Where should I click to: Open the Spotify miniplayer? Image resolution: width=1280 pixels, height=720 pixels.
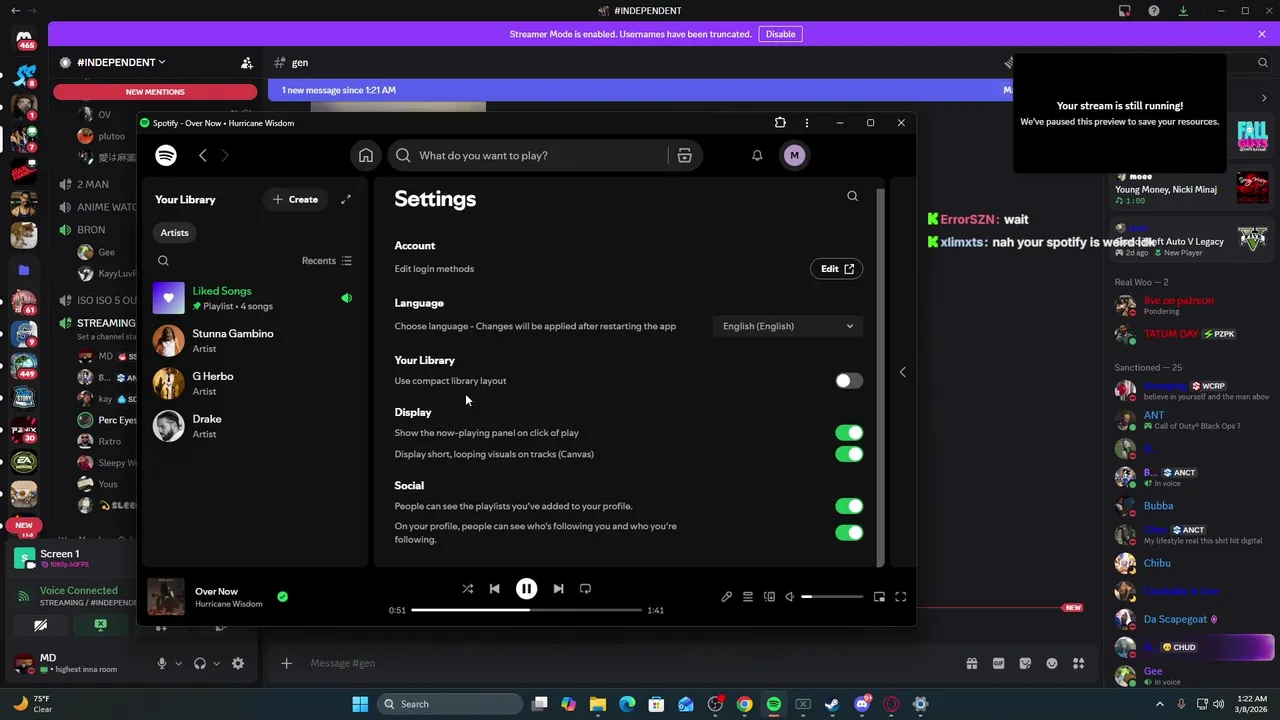(x=879, y=597)
